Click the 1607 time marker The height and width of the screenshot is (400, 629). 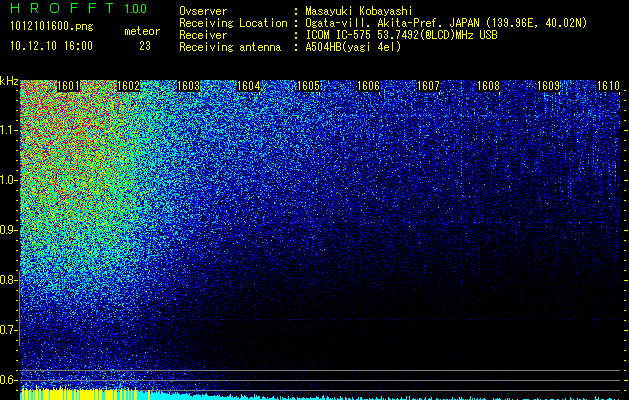[428, 86]
